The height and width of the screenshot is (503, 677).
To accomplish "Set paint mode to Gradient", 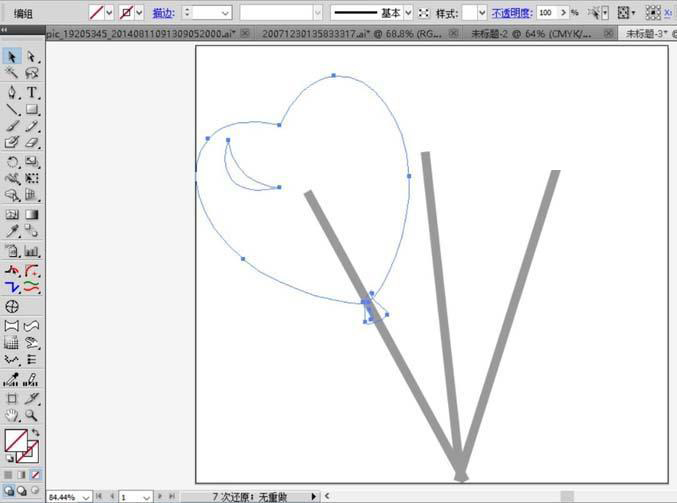I will (22, 475).
